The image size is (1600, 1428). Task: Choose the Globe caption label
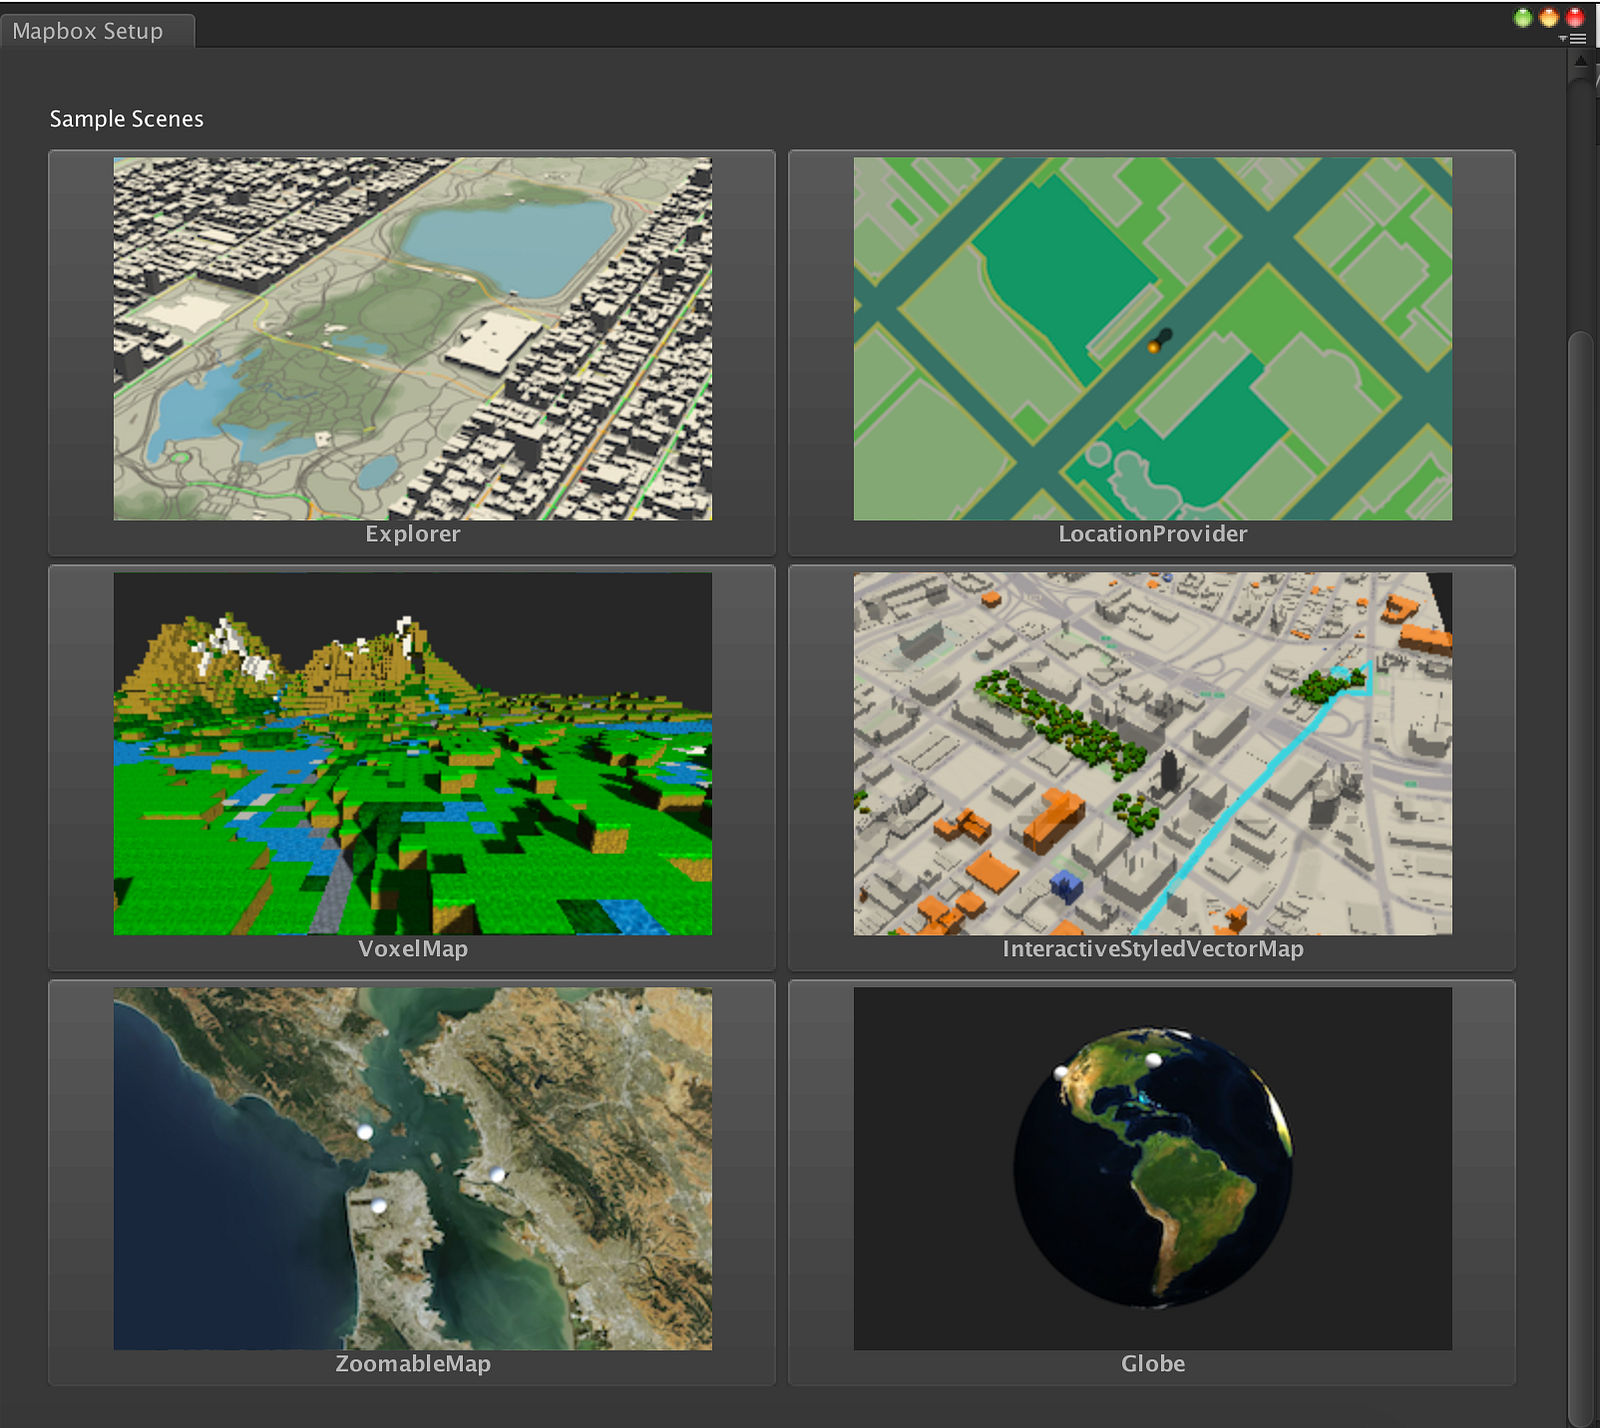[1153, 1364]
